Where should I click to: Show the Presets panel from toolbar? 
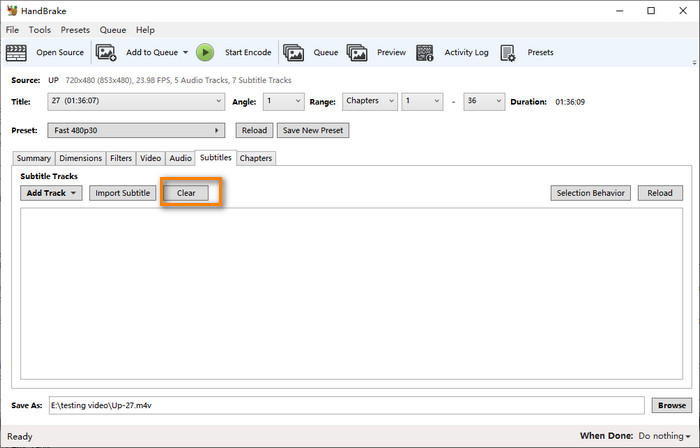[540, 52]
